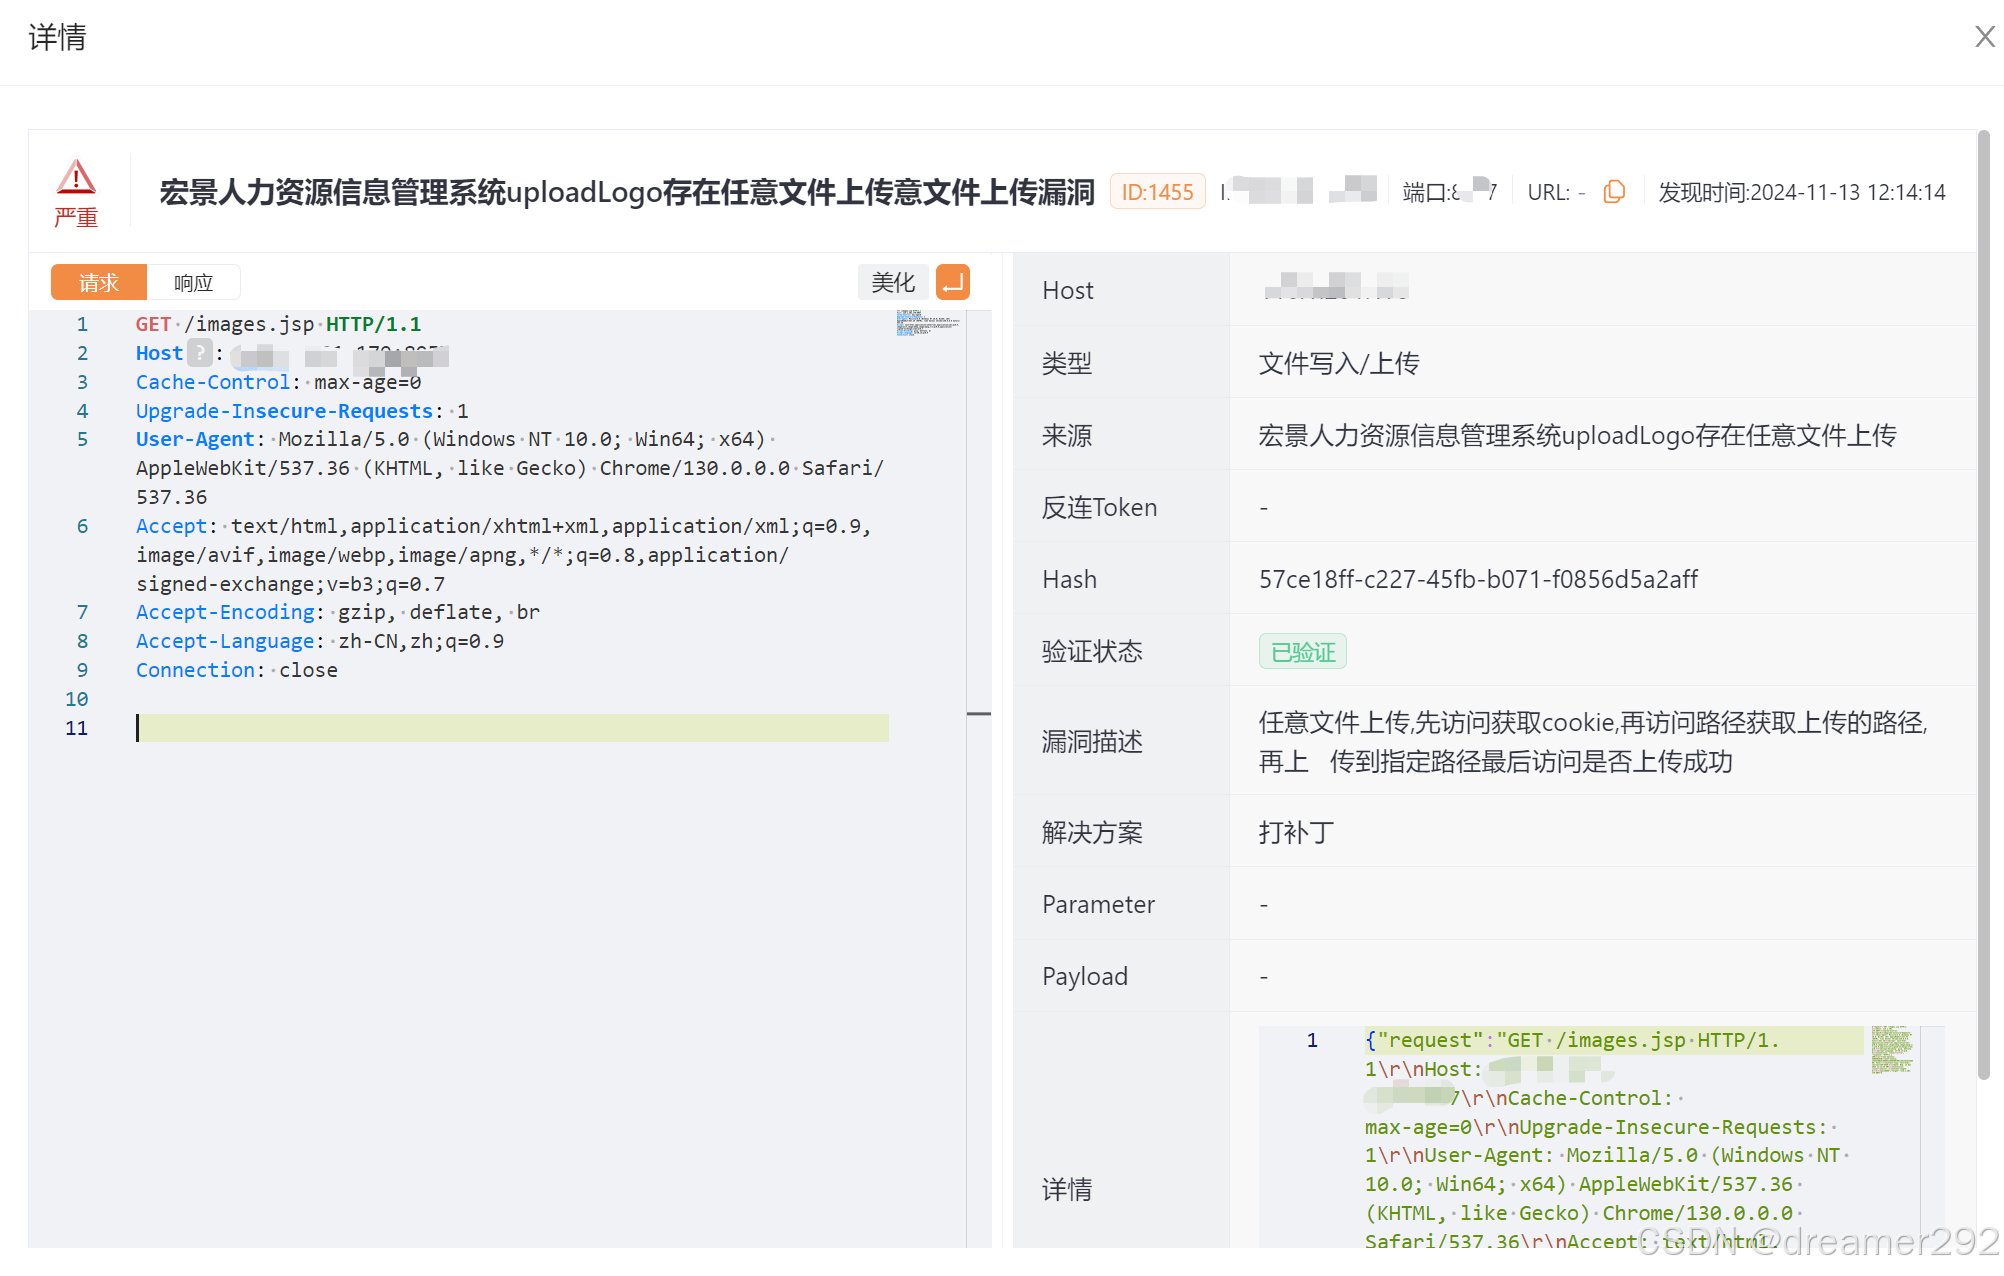Image resolution: width=2004 pixels, height=1276 pixels.
Task: Click the ID:1455 badge
Action: (x=1157, y=192)
